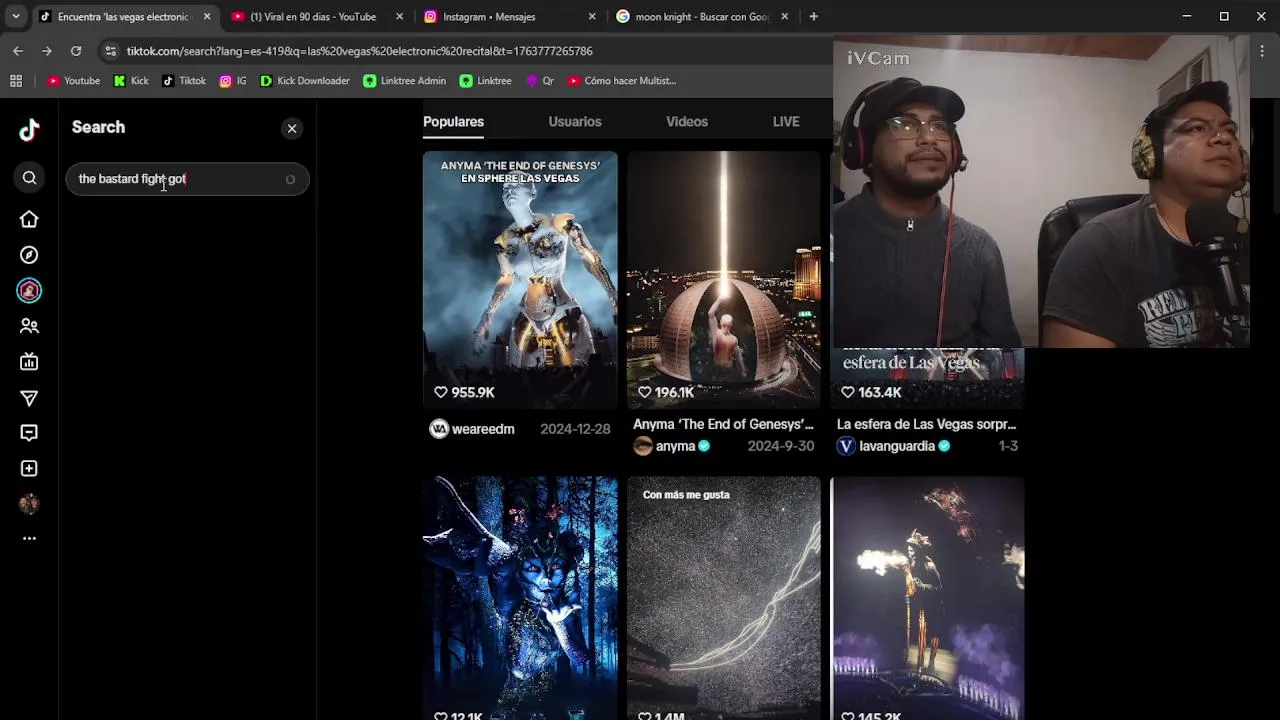
Task: Switch to the Videos tab
Action: coord(687,122)
